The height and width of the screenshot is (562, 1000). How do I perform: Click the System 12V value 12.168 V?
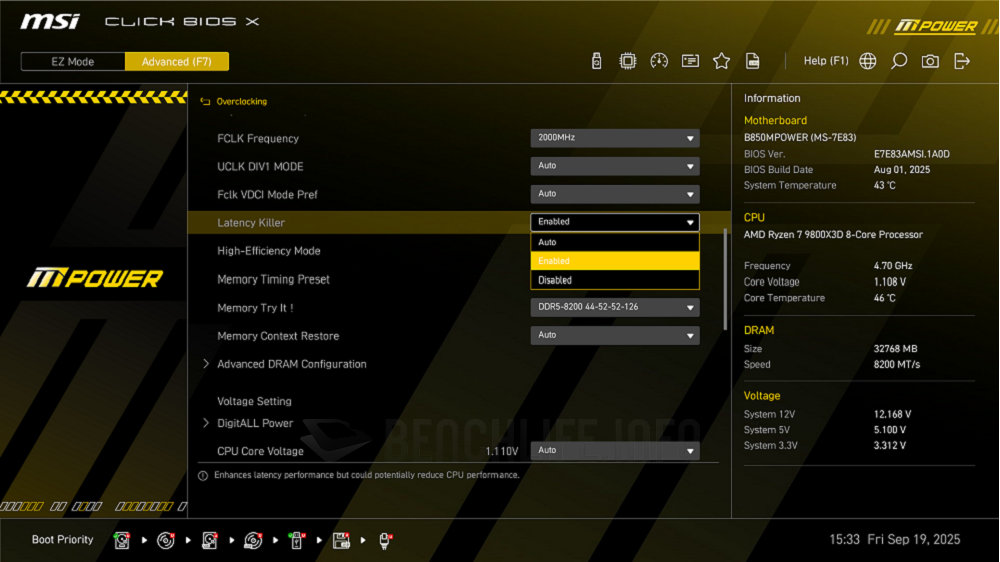click(x=892, y=415)
